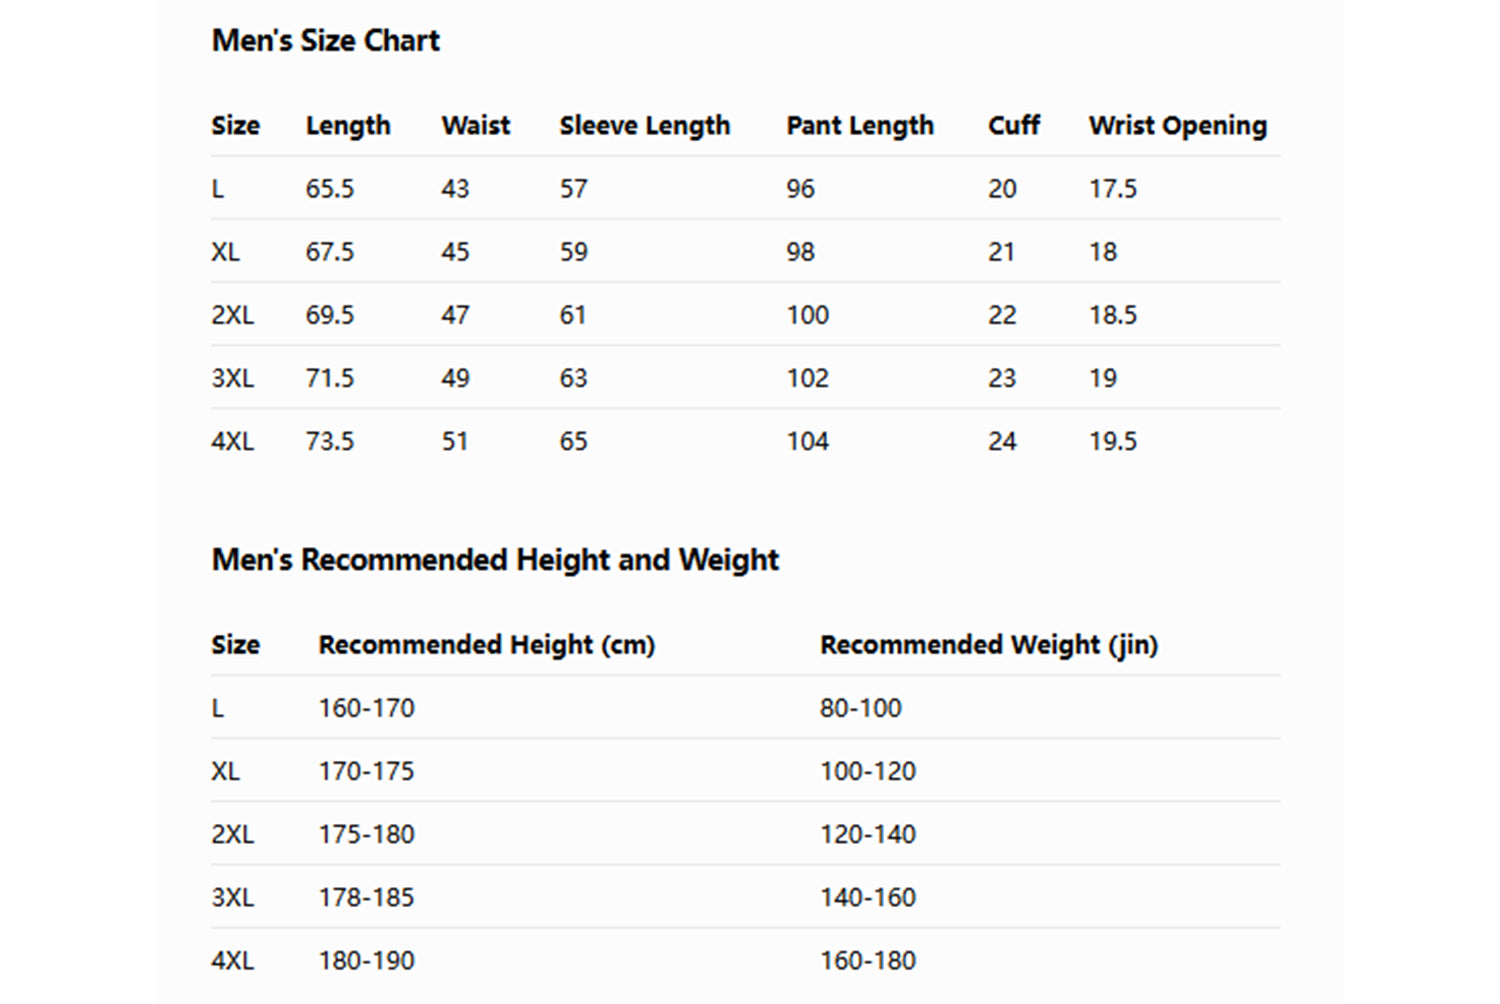Click the 120-140 weight range cell
1500x1004 pixels.
coord(867,835)
